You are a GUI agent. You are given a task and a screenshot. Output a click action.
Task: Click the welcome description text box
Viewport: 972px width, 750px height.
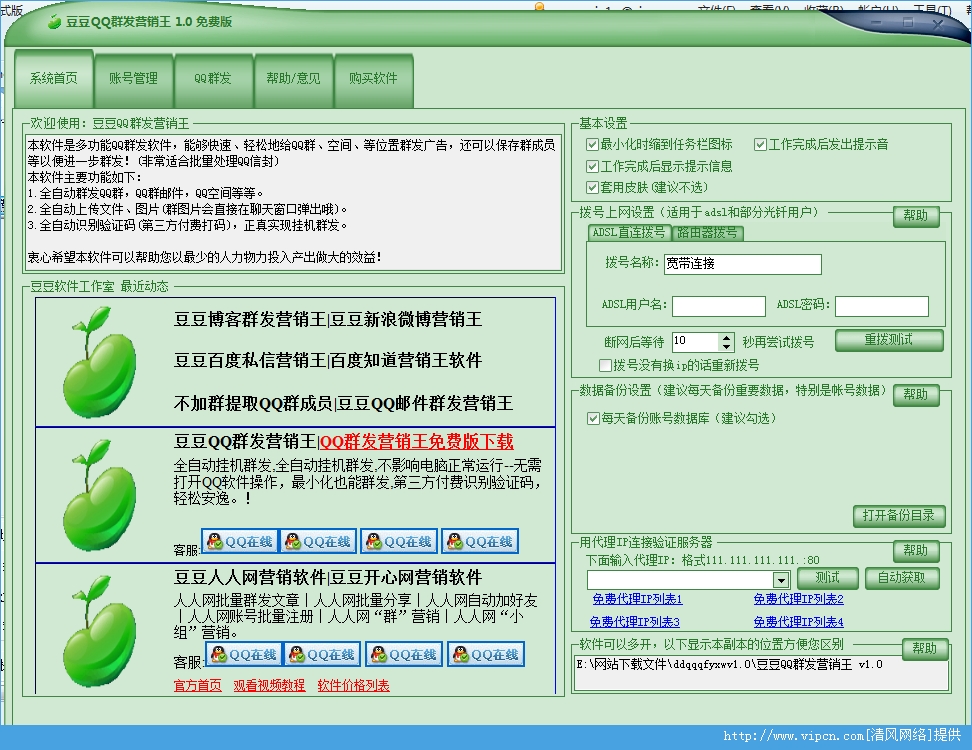(293, 203)
